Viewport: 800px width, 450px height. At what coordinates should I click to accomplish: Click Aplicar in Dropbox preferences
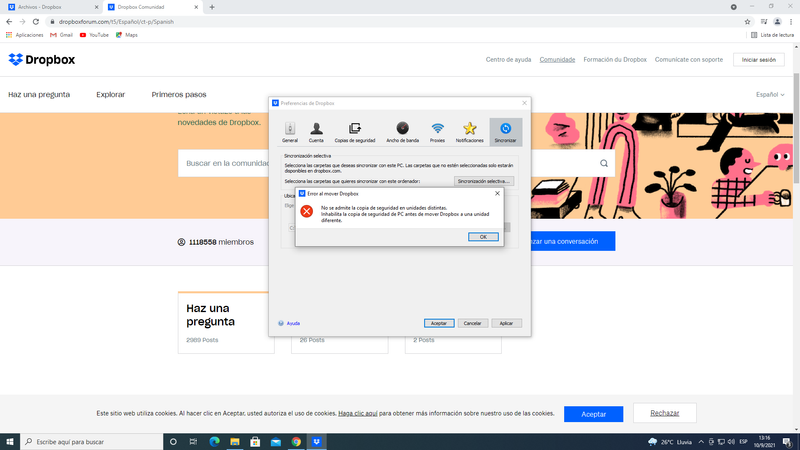click(x=506, y=323)
